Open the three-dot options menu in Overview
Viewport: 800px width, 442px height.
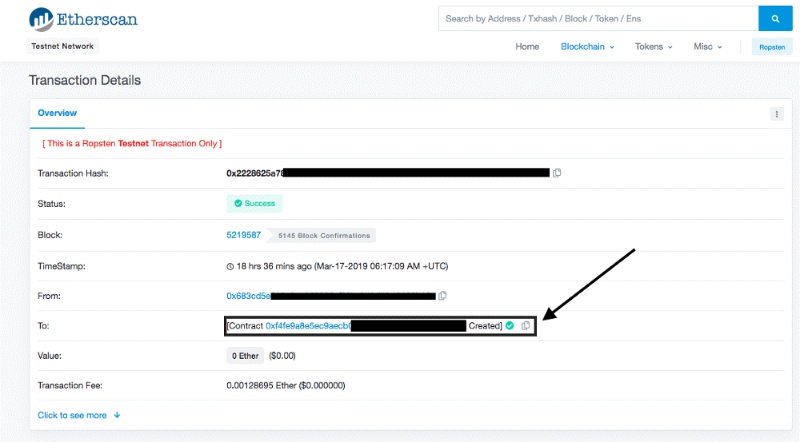coord(776,114)
